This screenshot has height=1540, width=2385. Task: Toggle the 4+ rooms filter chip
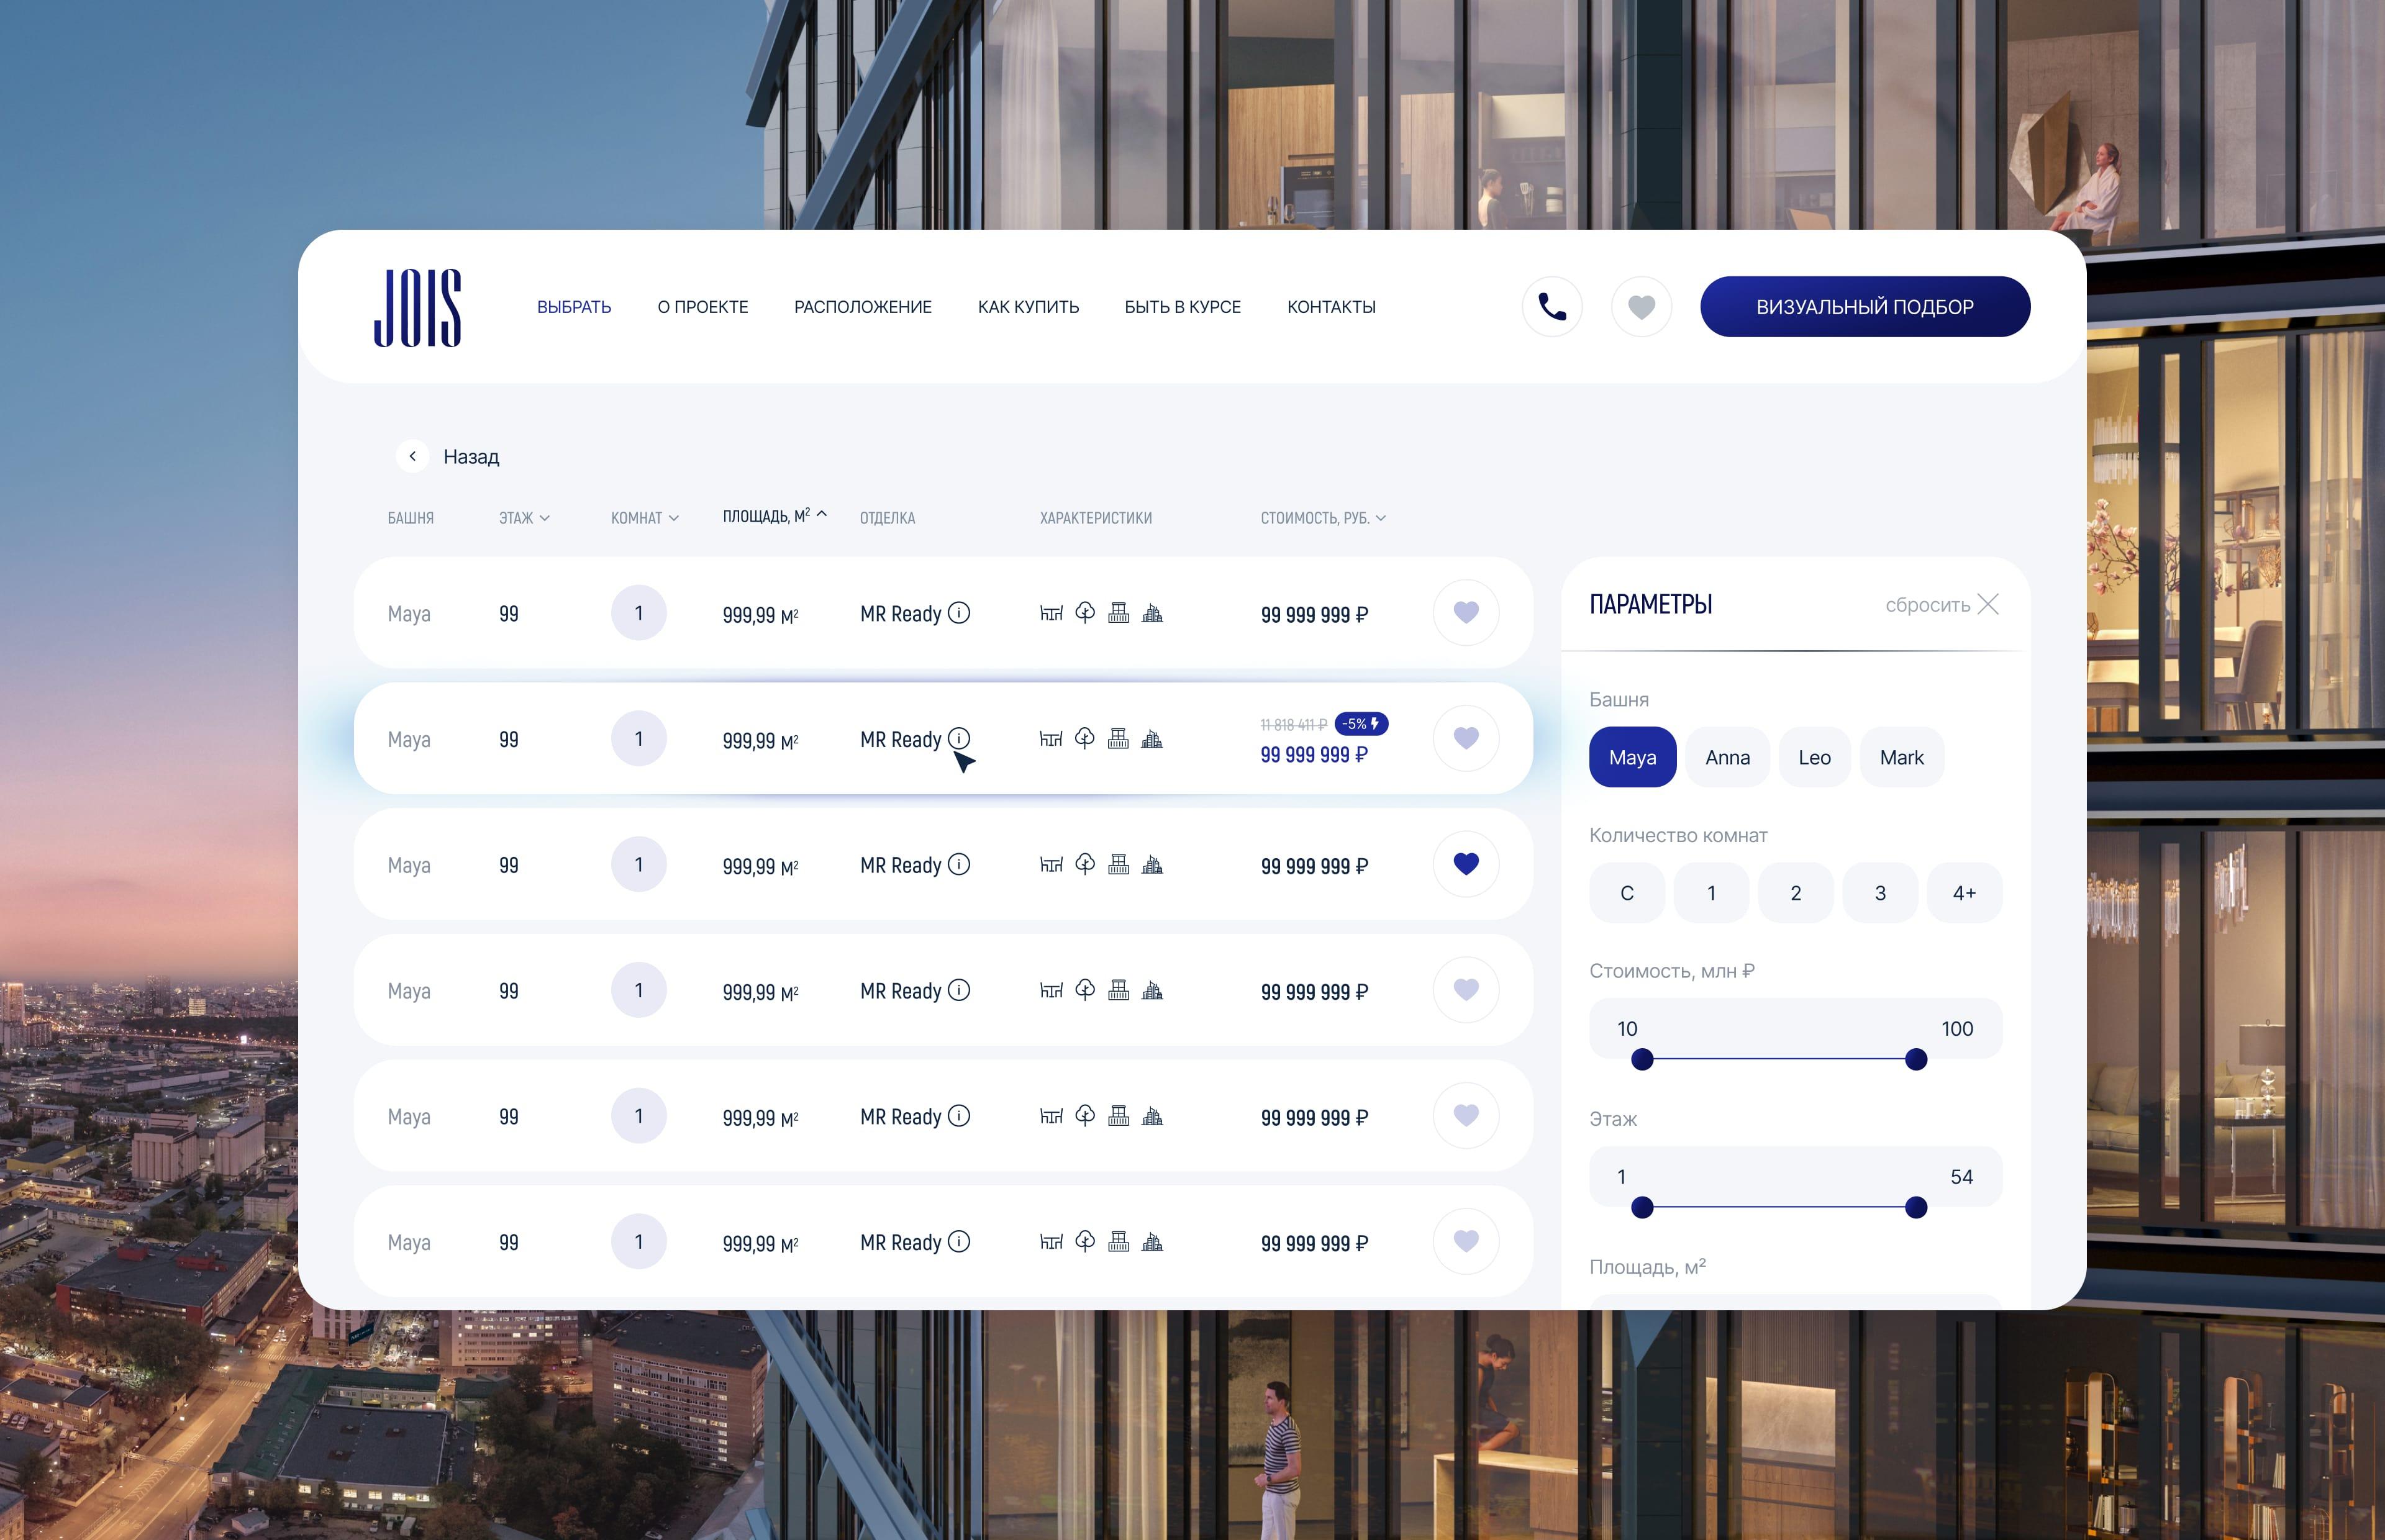(x=1964, y=893)
